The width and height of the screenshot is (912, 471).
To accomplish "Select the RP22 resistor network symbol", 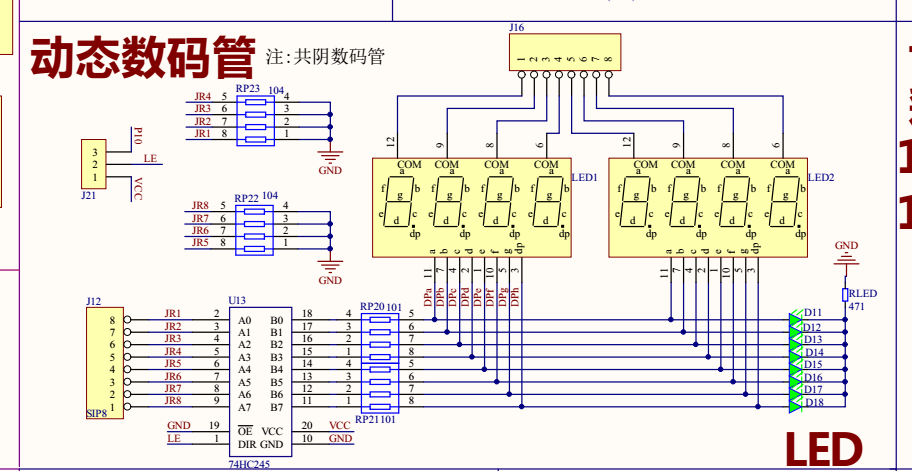I will coord(254,230).
